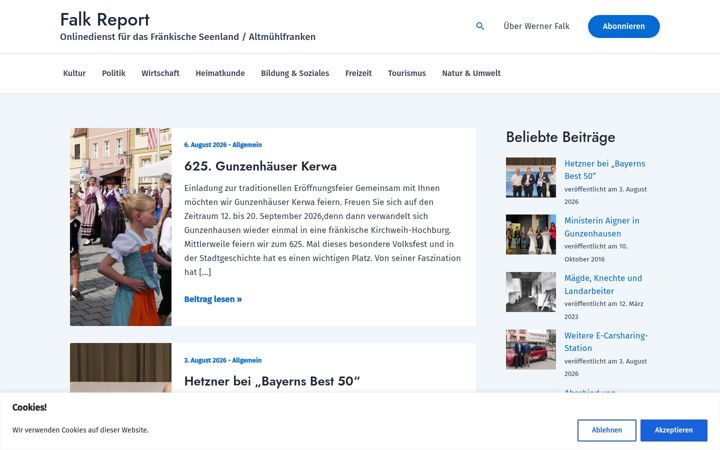Click date text 3. August 2026 in main list

[x=205, y=360]
